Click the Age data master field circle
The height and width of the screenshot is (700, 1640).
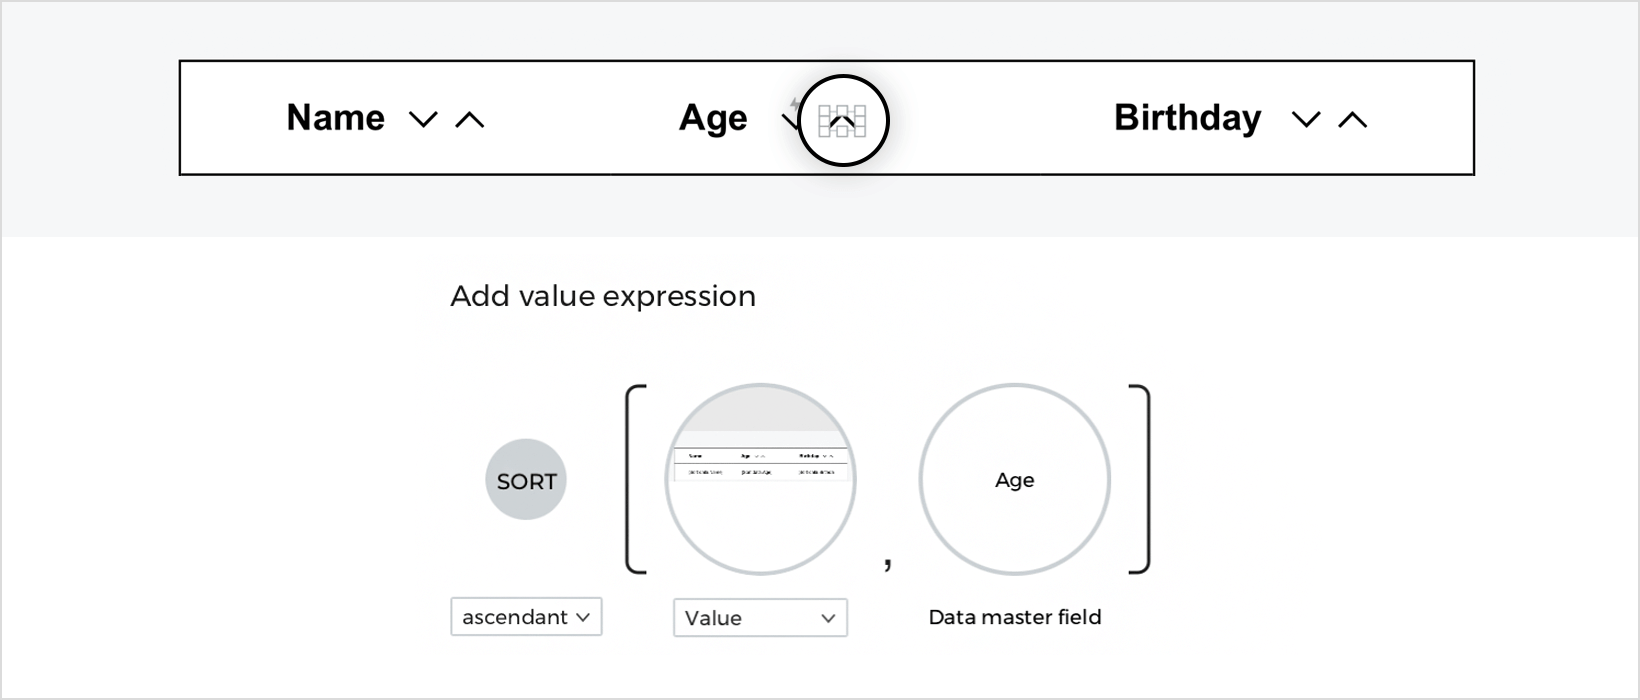click(1014, 479)
